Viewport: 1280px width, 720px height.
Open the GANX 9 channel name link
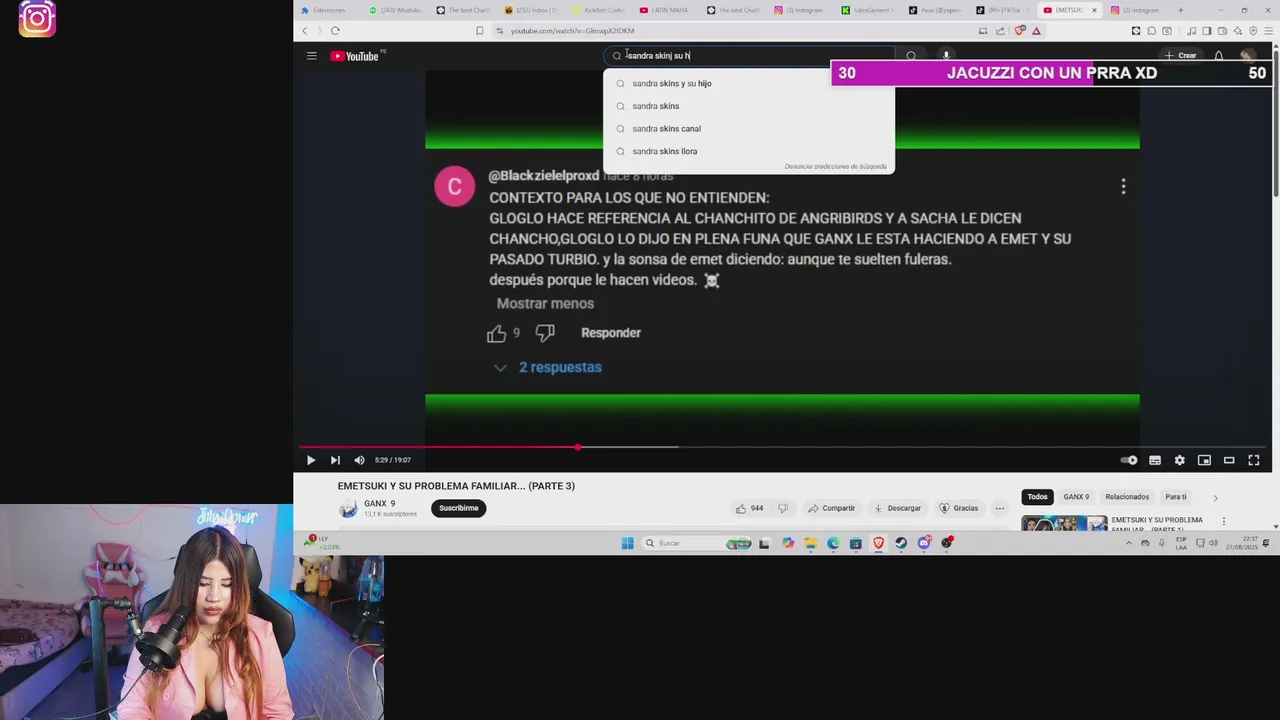(x=379, y=504)
